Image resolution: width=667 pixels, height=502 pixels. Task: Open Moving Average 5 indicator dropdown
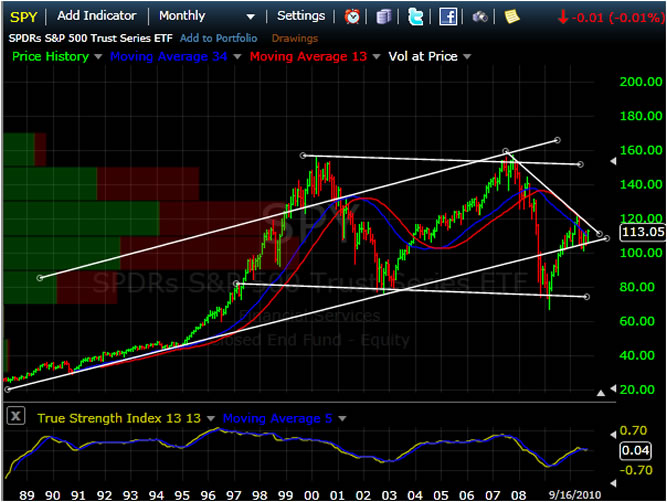(342, 418)
